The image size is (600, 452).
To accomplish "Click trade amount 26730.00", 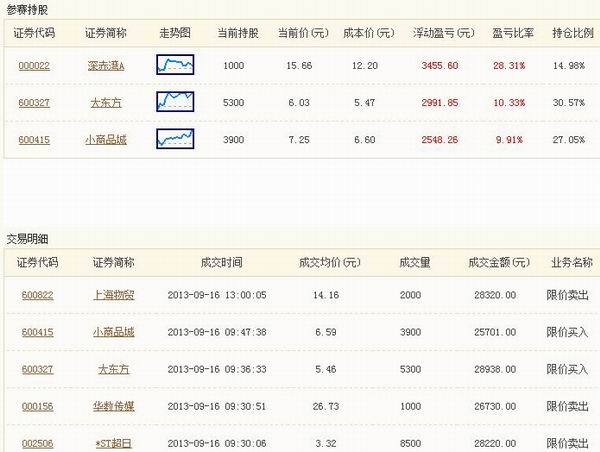I will (495, 406).
